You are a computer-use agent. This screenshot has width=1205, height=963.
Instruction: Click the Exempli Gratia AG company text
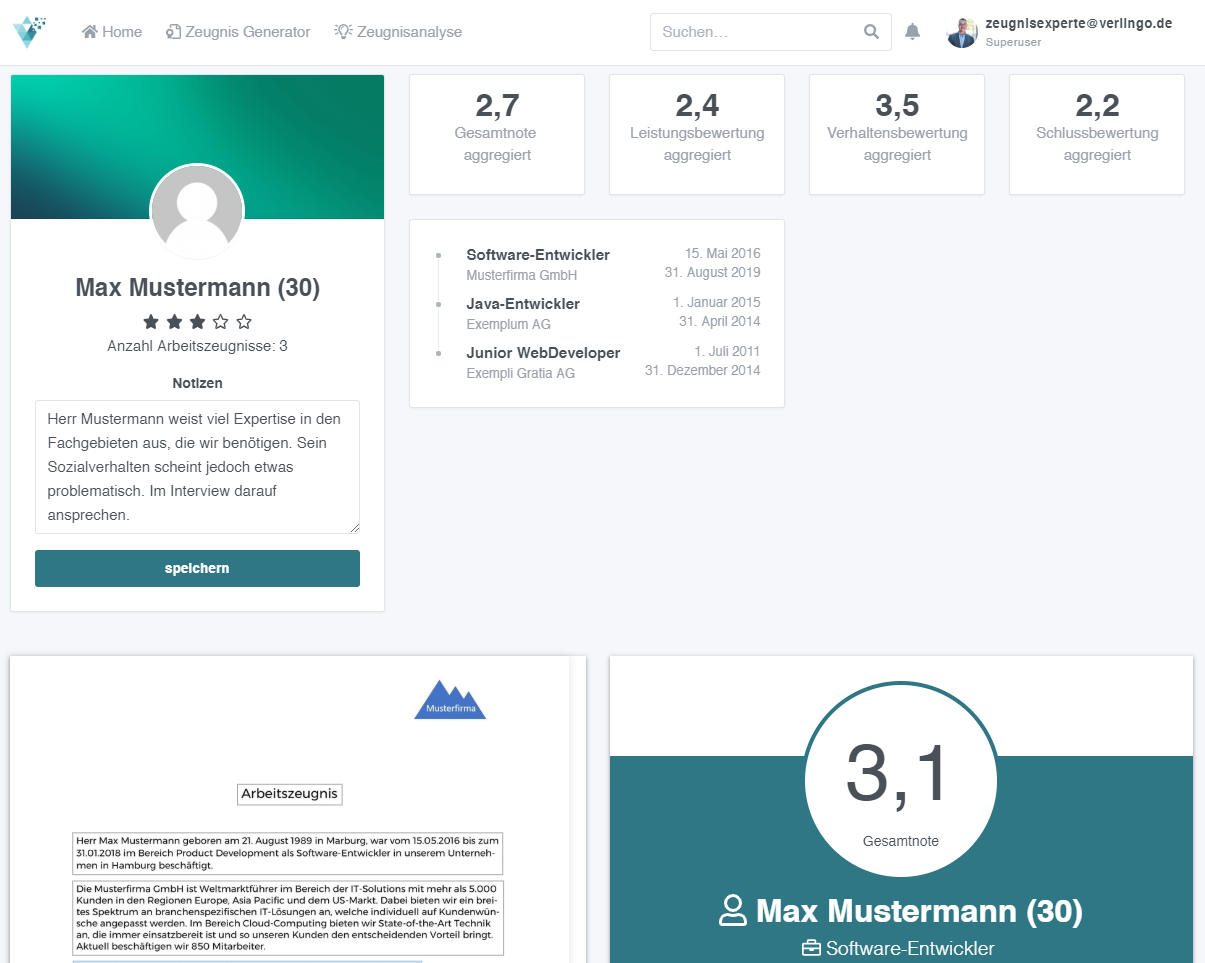coord(520,373)
